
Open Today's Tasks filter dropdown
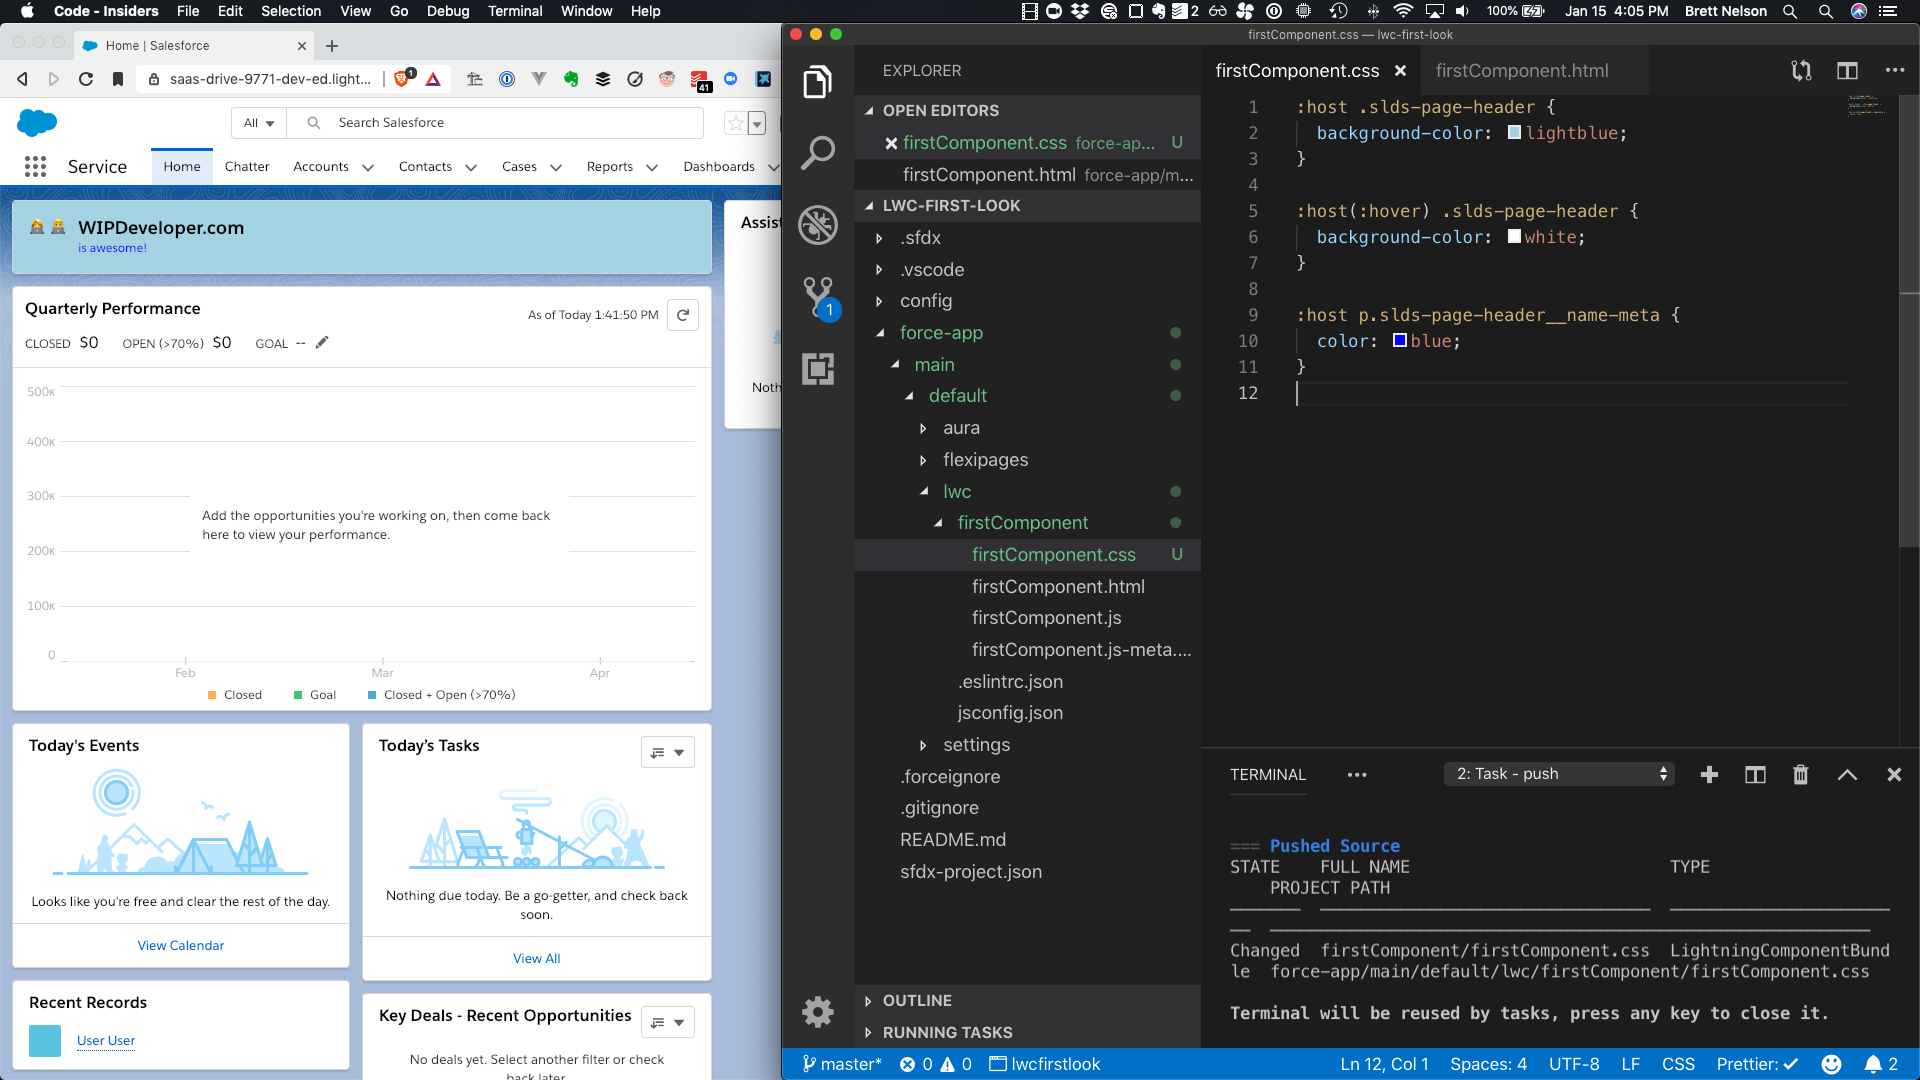668,753
